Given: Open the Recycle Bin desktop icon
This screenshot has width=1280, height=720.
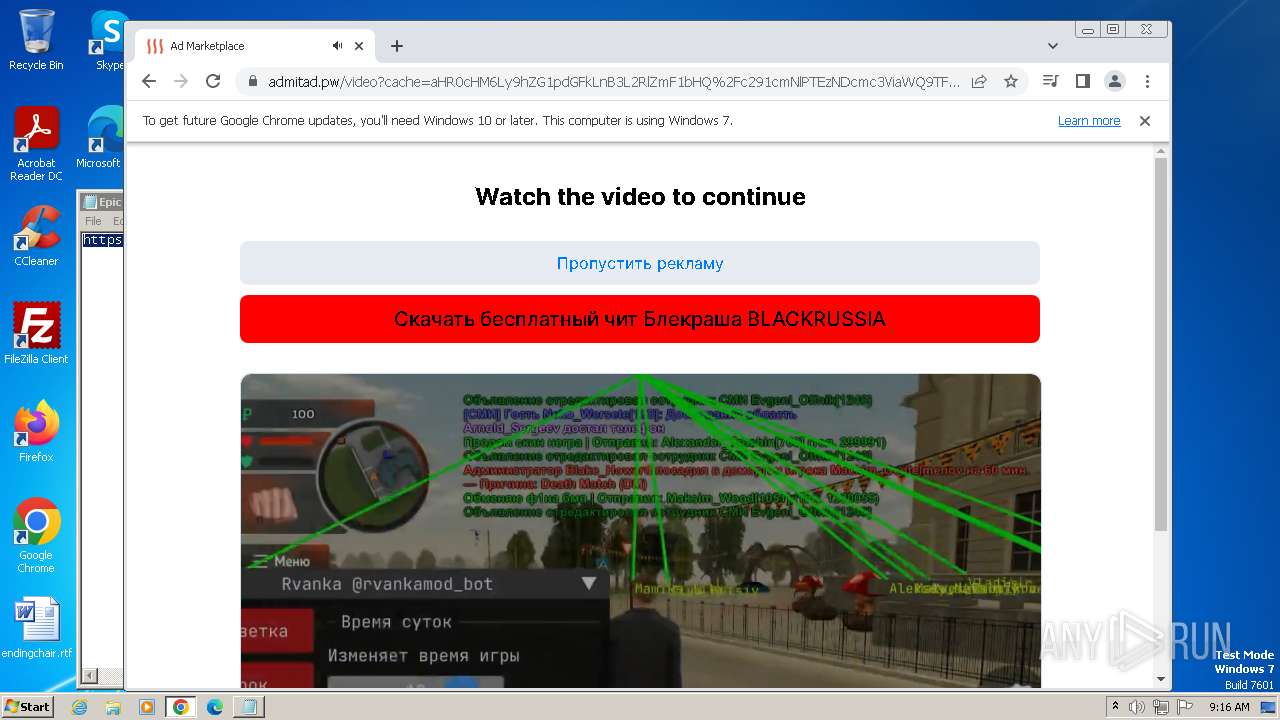Looking at the screenshot, I should tap(36, 40).
